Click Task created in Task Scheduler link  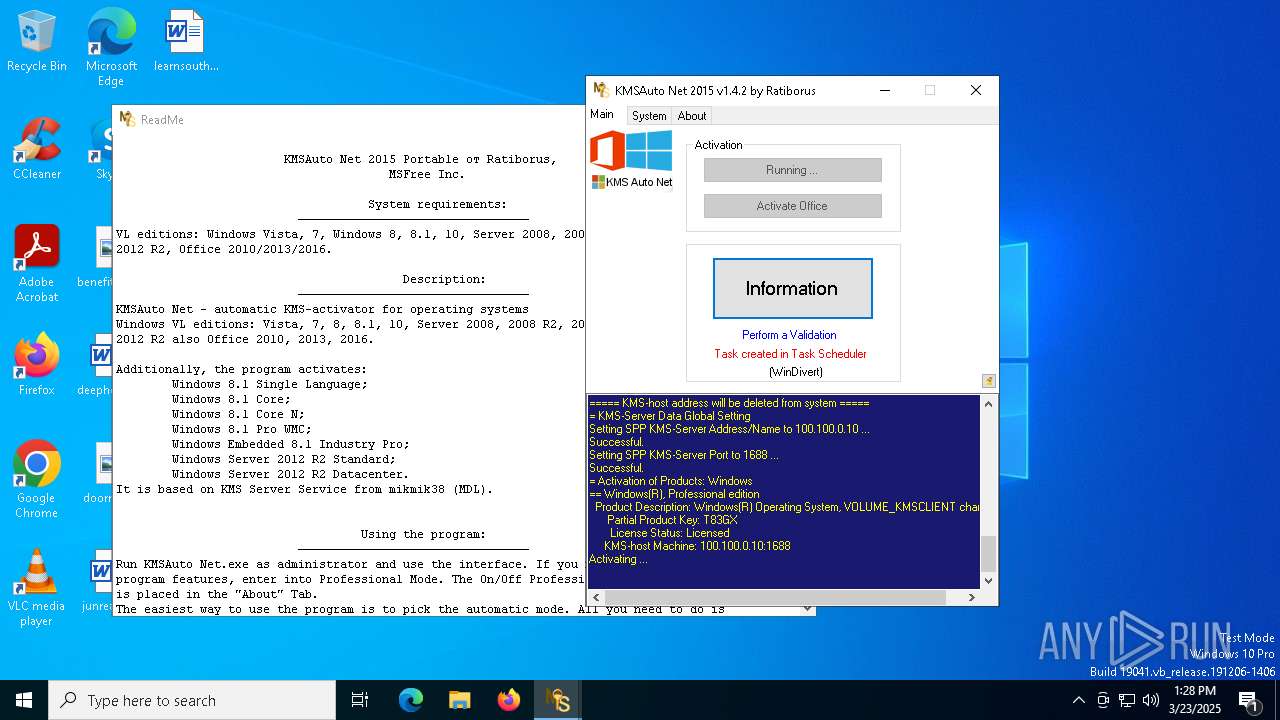tap(790, 354)
